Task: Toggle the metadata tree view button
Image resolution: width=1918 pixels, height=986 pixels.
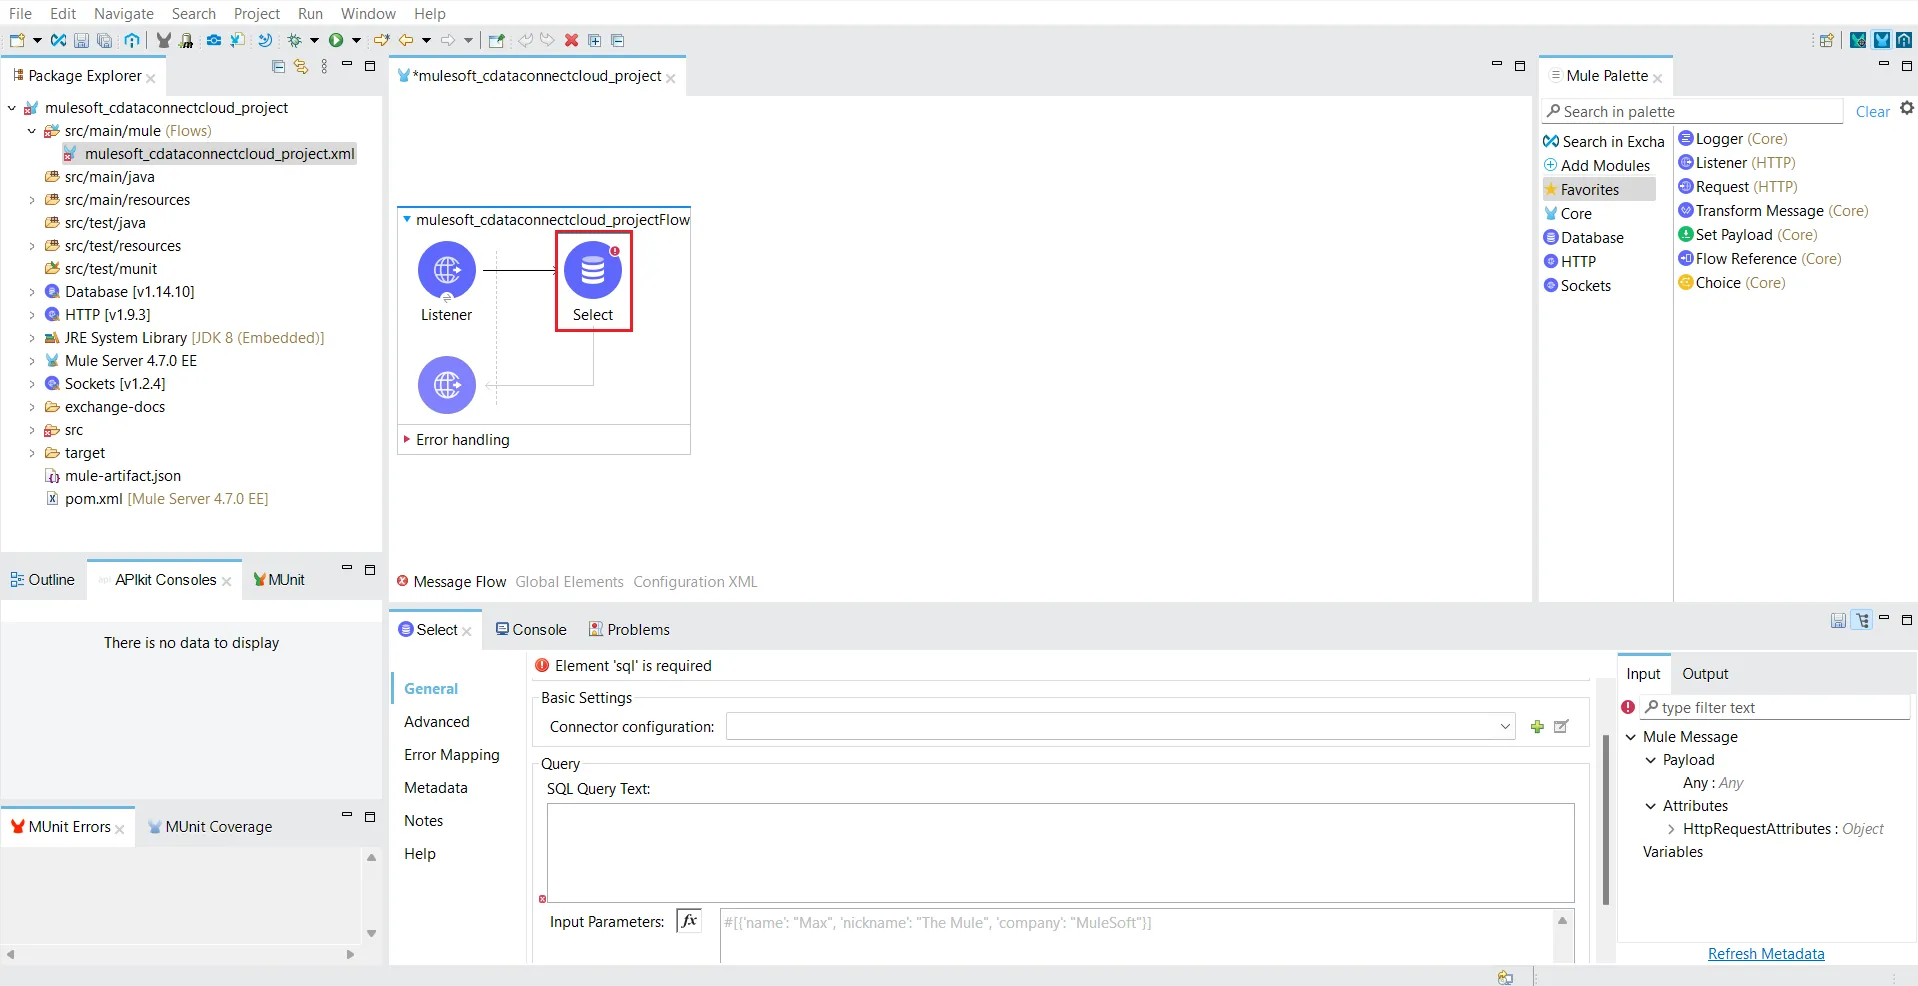Action: 1862,620
